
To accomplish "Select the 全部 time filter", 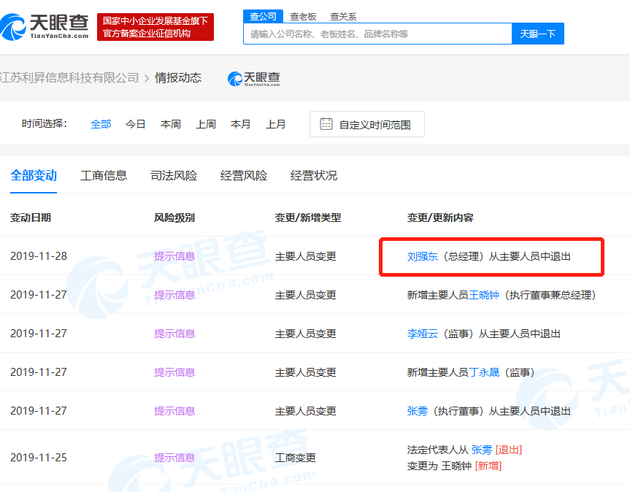I will tap(101, 124).
